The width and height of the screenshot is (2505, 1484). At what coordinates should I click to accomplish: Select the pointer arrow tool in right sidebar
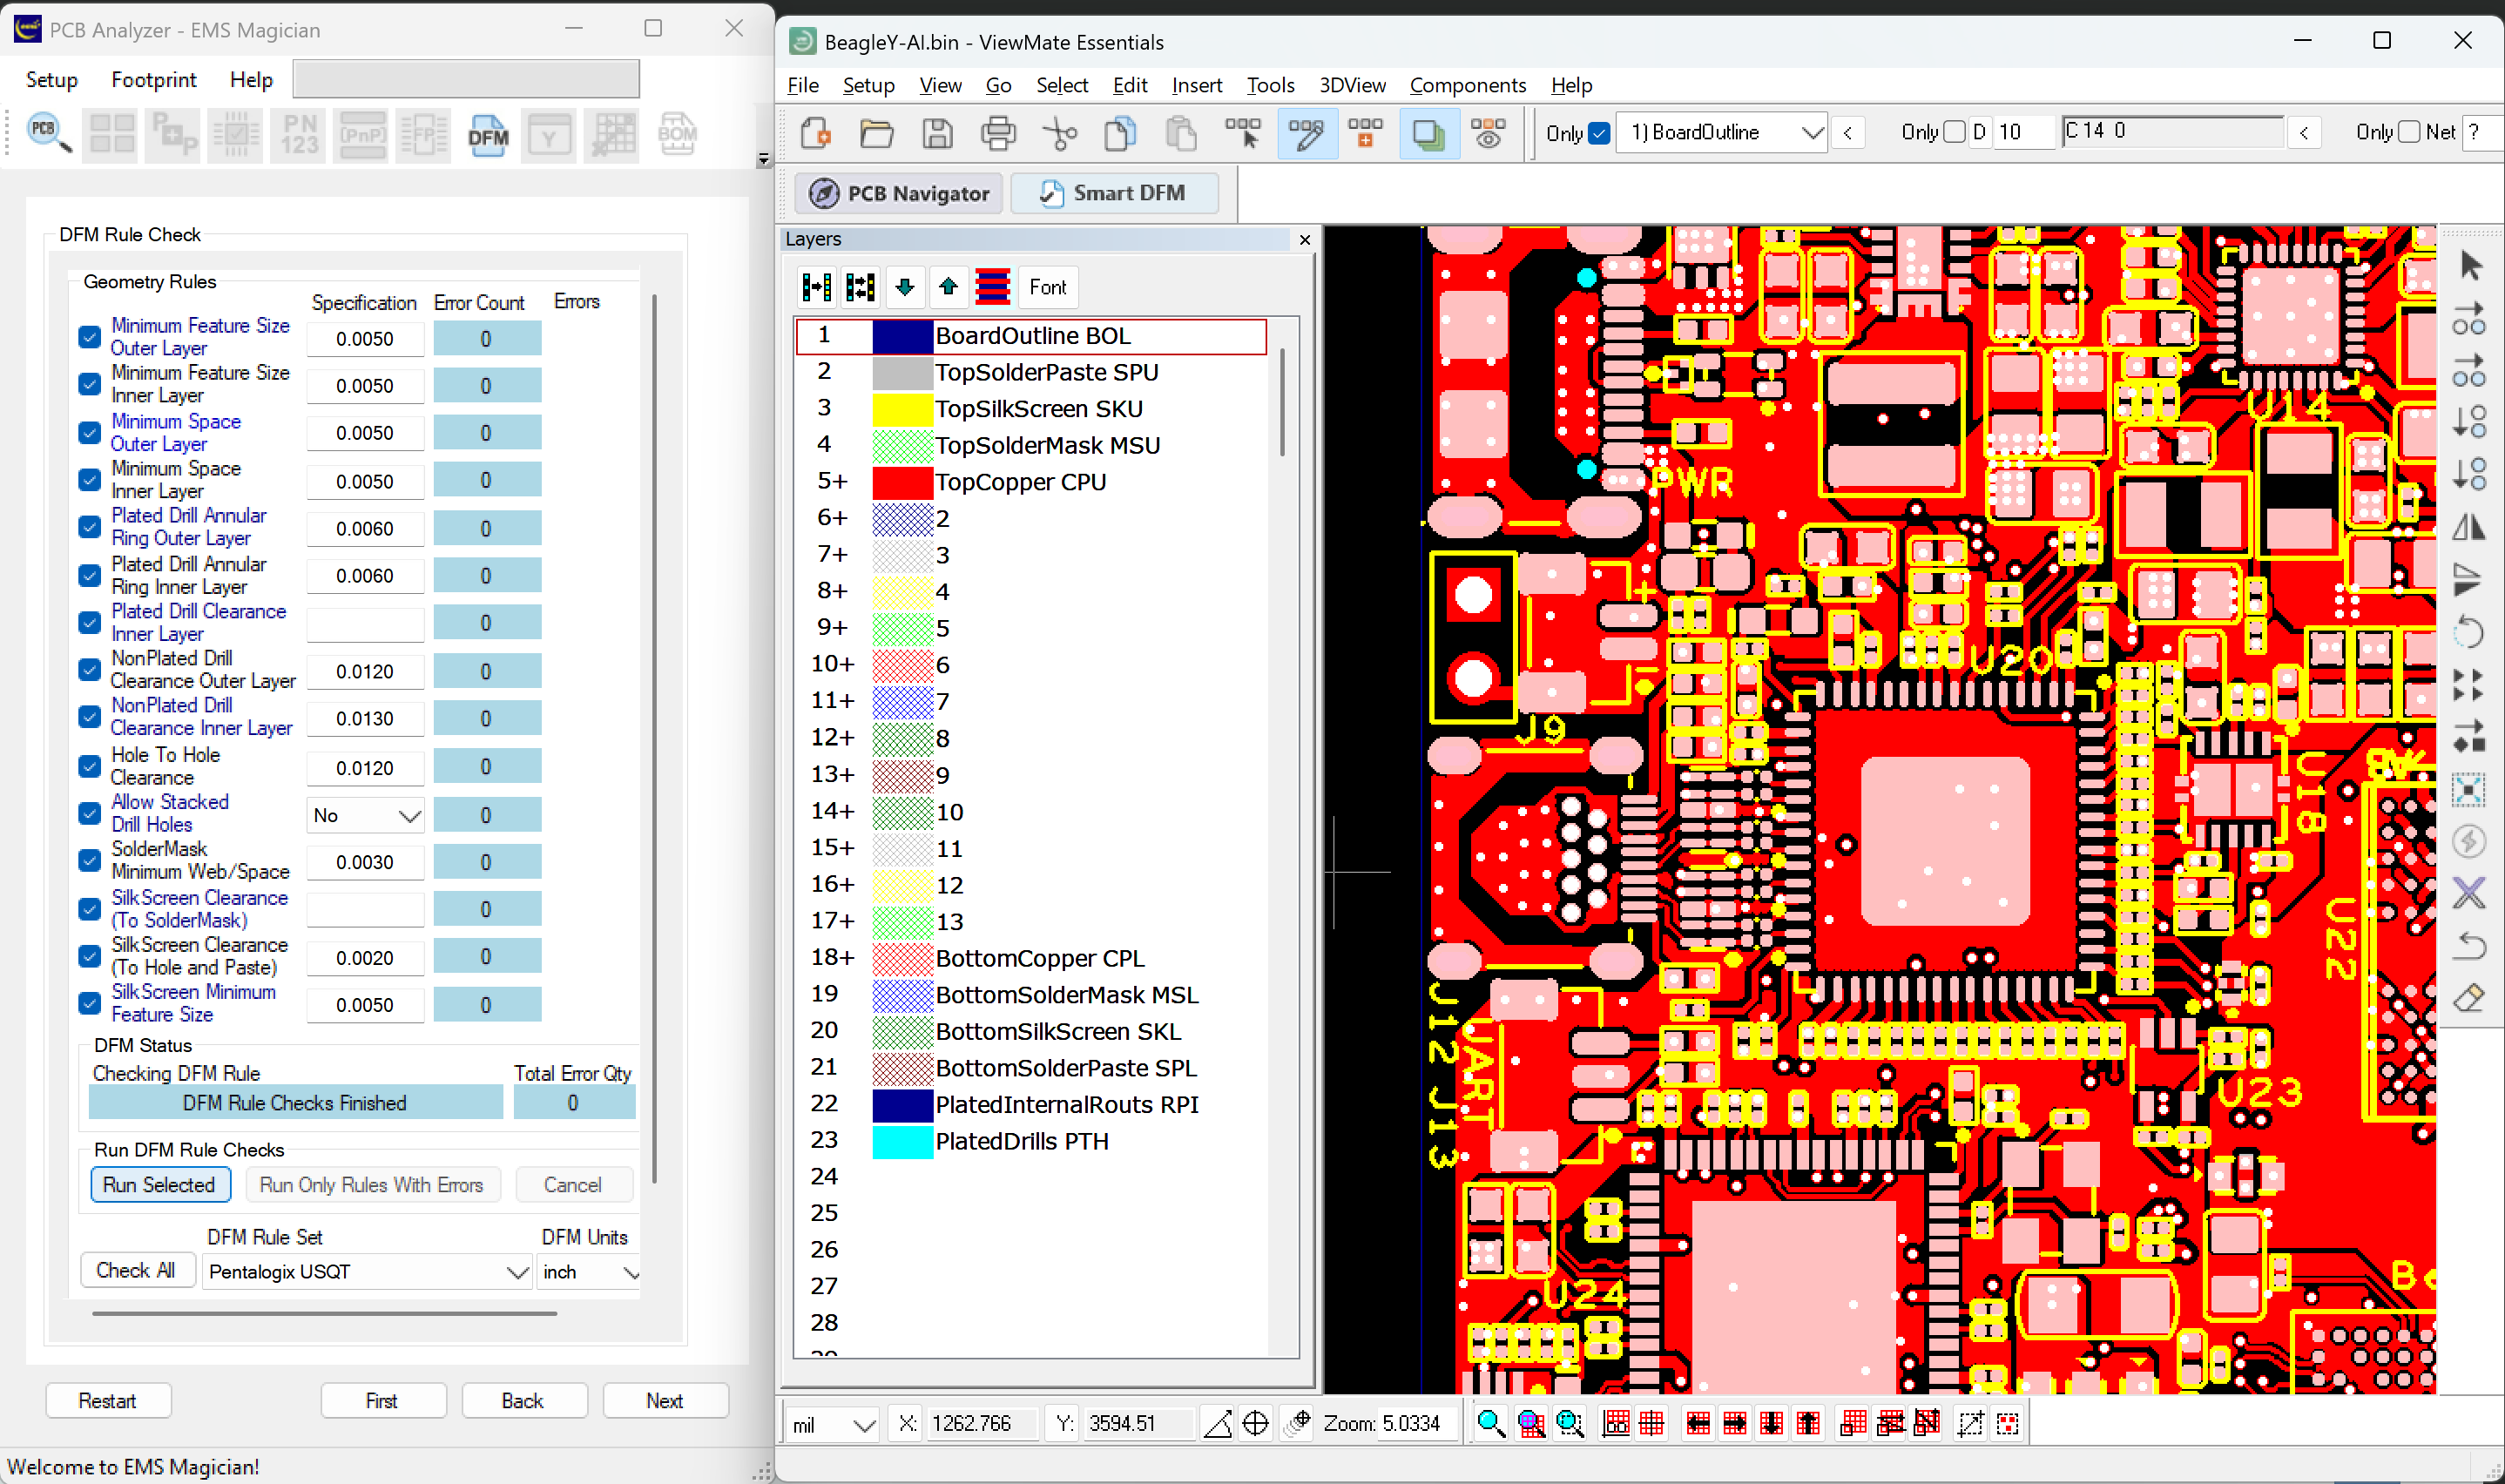click(2469, 266)
